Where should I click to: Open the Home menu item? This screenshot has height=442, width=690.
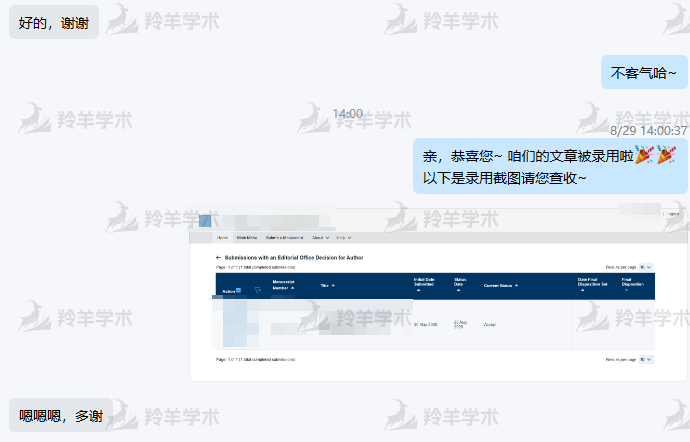(222, 238)
